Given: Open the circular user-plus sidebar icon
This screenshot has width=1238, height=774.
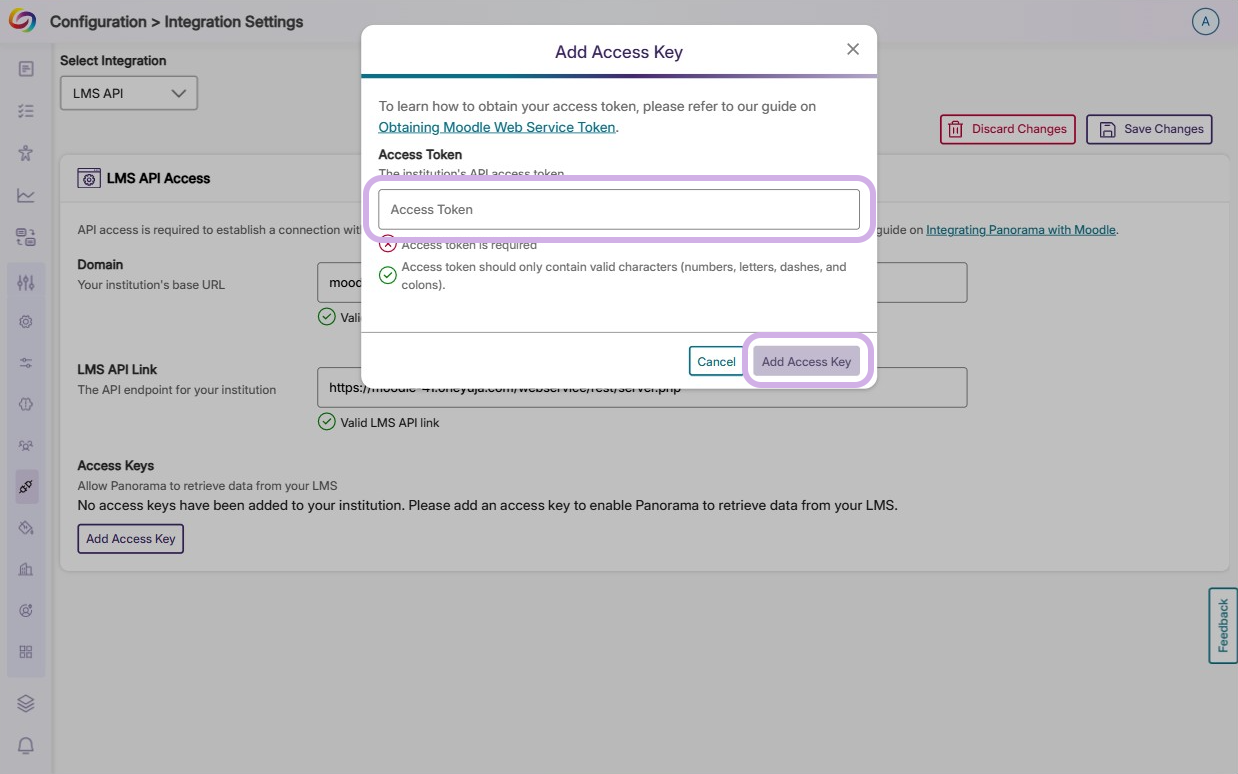Looking at the screenshot, I should click(x=26, y=610).
